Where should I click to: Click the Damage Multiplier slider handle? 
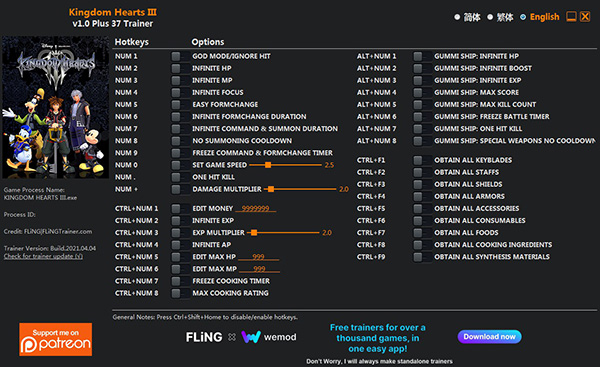271,189
